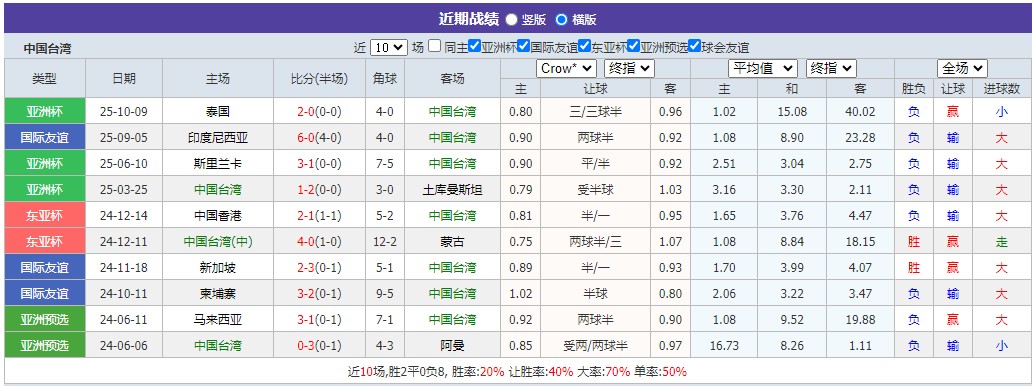This screenshot has width=1034, height=386.
Task: Open the 6-0(4-0) score link
Action: point(320,138)
